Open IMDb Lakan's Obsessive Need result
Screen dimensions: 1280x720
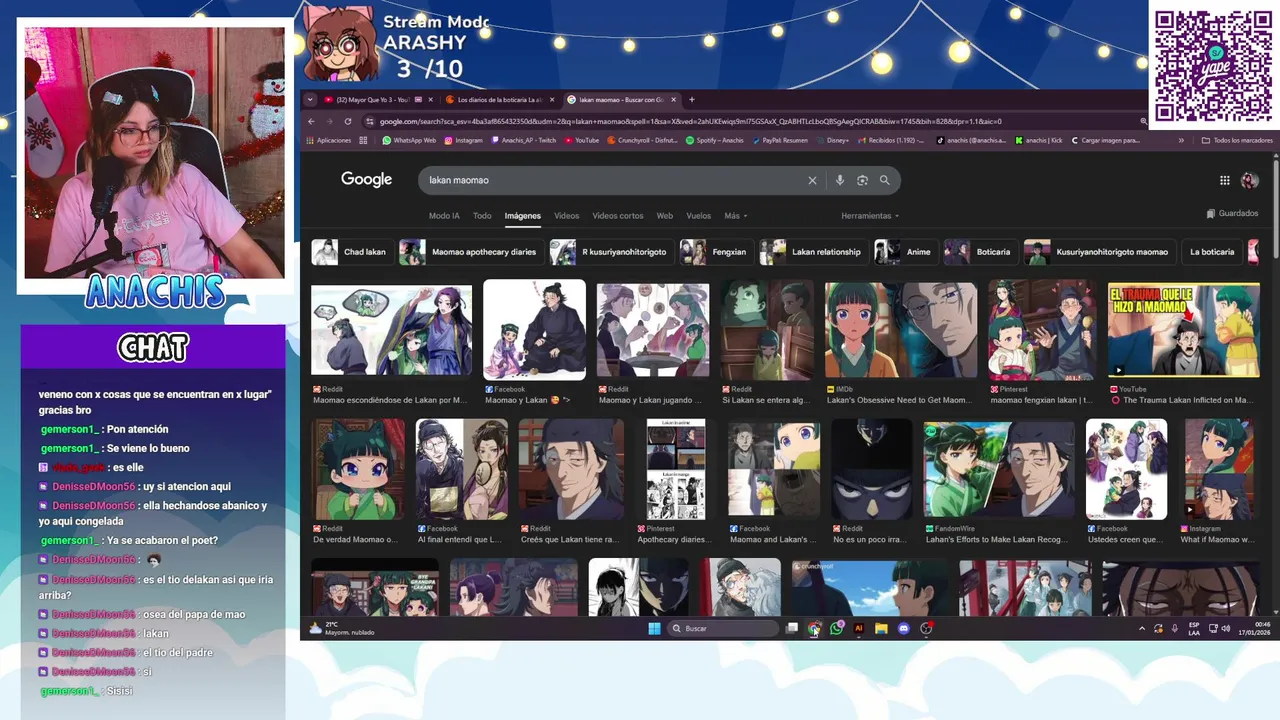click(900, 330)
